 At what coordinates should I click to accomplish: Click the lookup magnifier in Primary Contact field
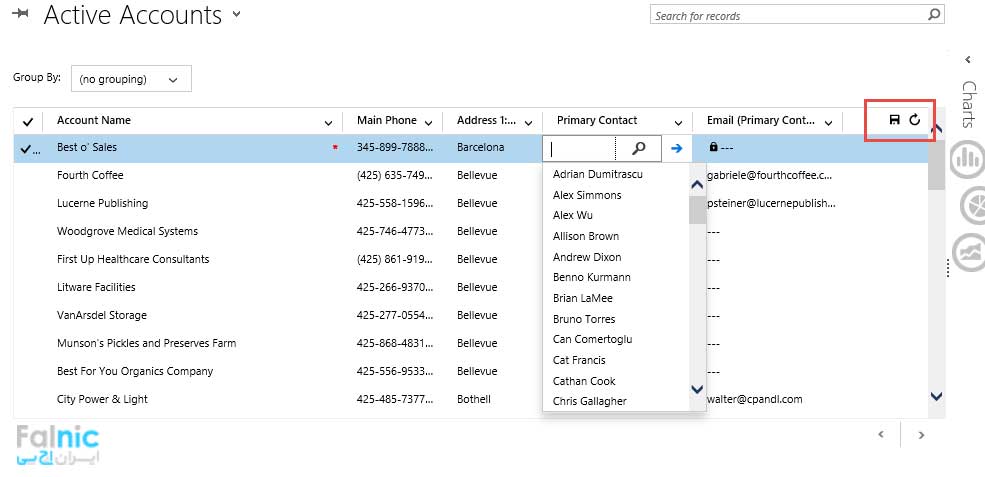638,148
